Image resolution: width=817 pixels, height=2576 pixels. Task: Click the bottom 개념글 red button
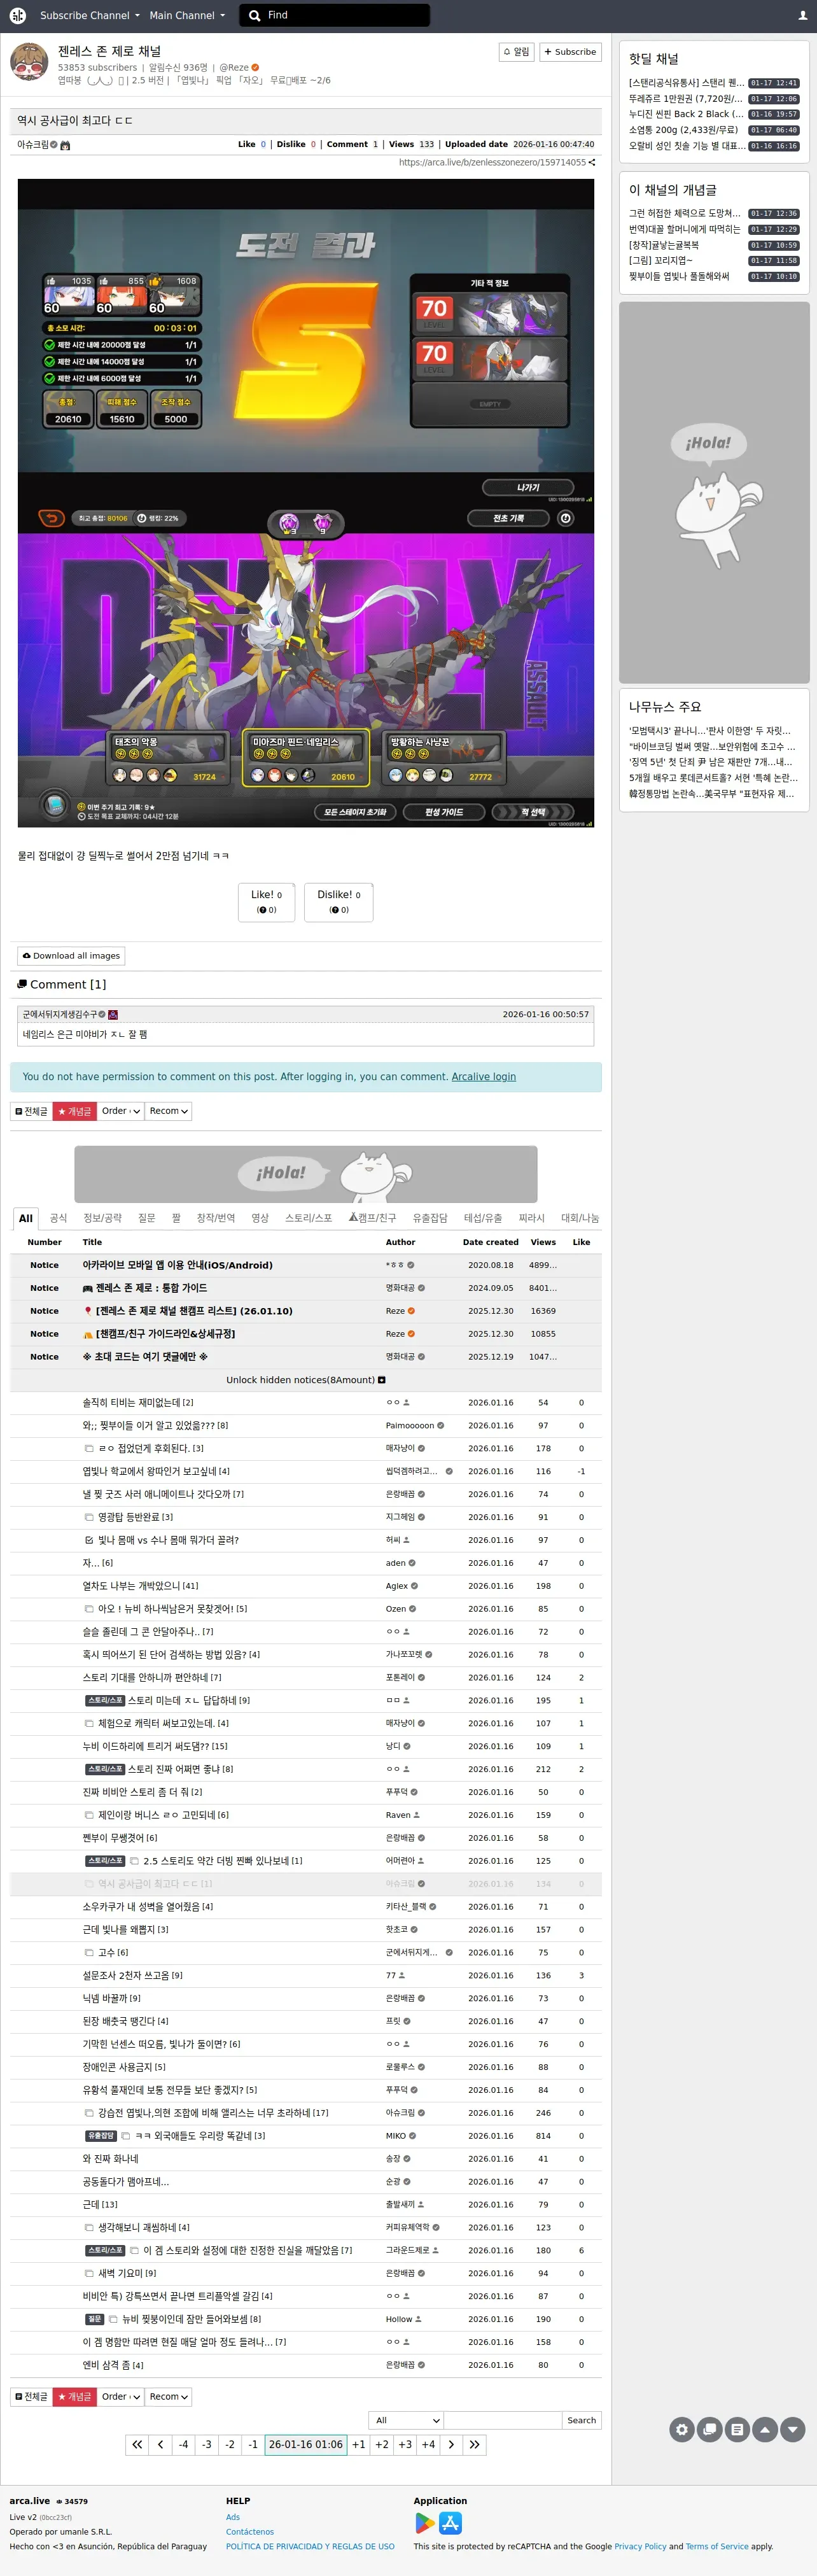(x=75, y=2396)
